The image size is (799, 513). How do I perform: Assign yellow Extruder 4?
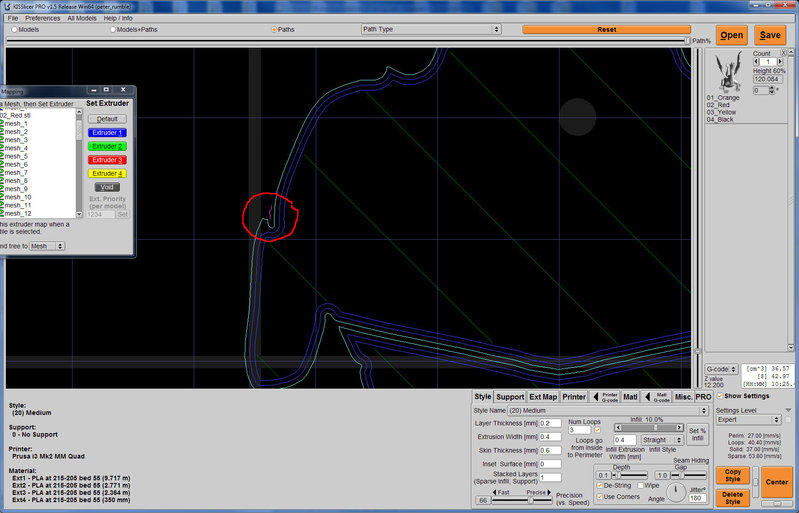tap(107, 174)
